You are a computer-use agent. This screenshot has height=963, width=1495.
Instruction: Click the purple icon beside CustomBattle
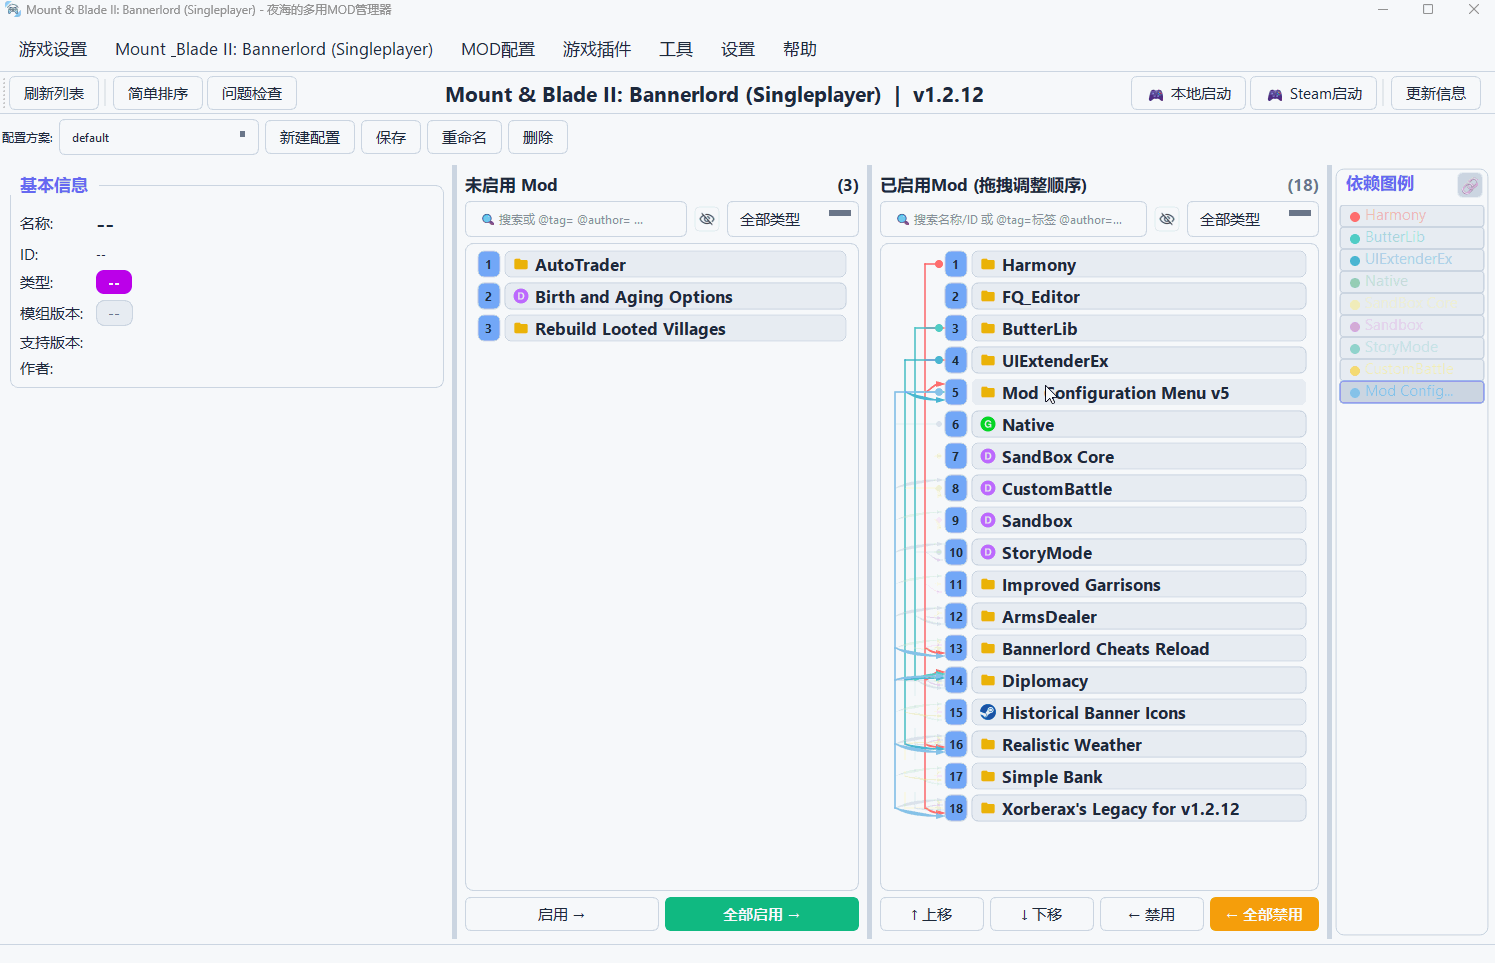987,489
